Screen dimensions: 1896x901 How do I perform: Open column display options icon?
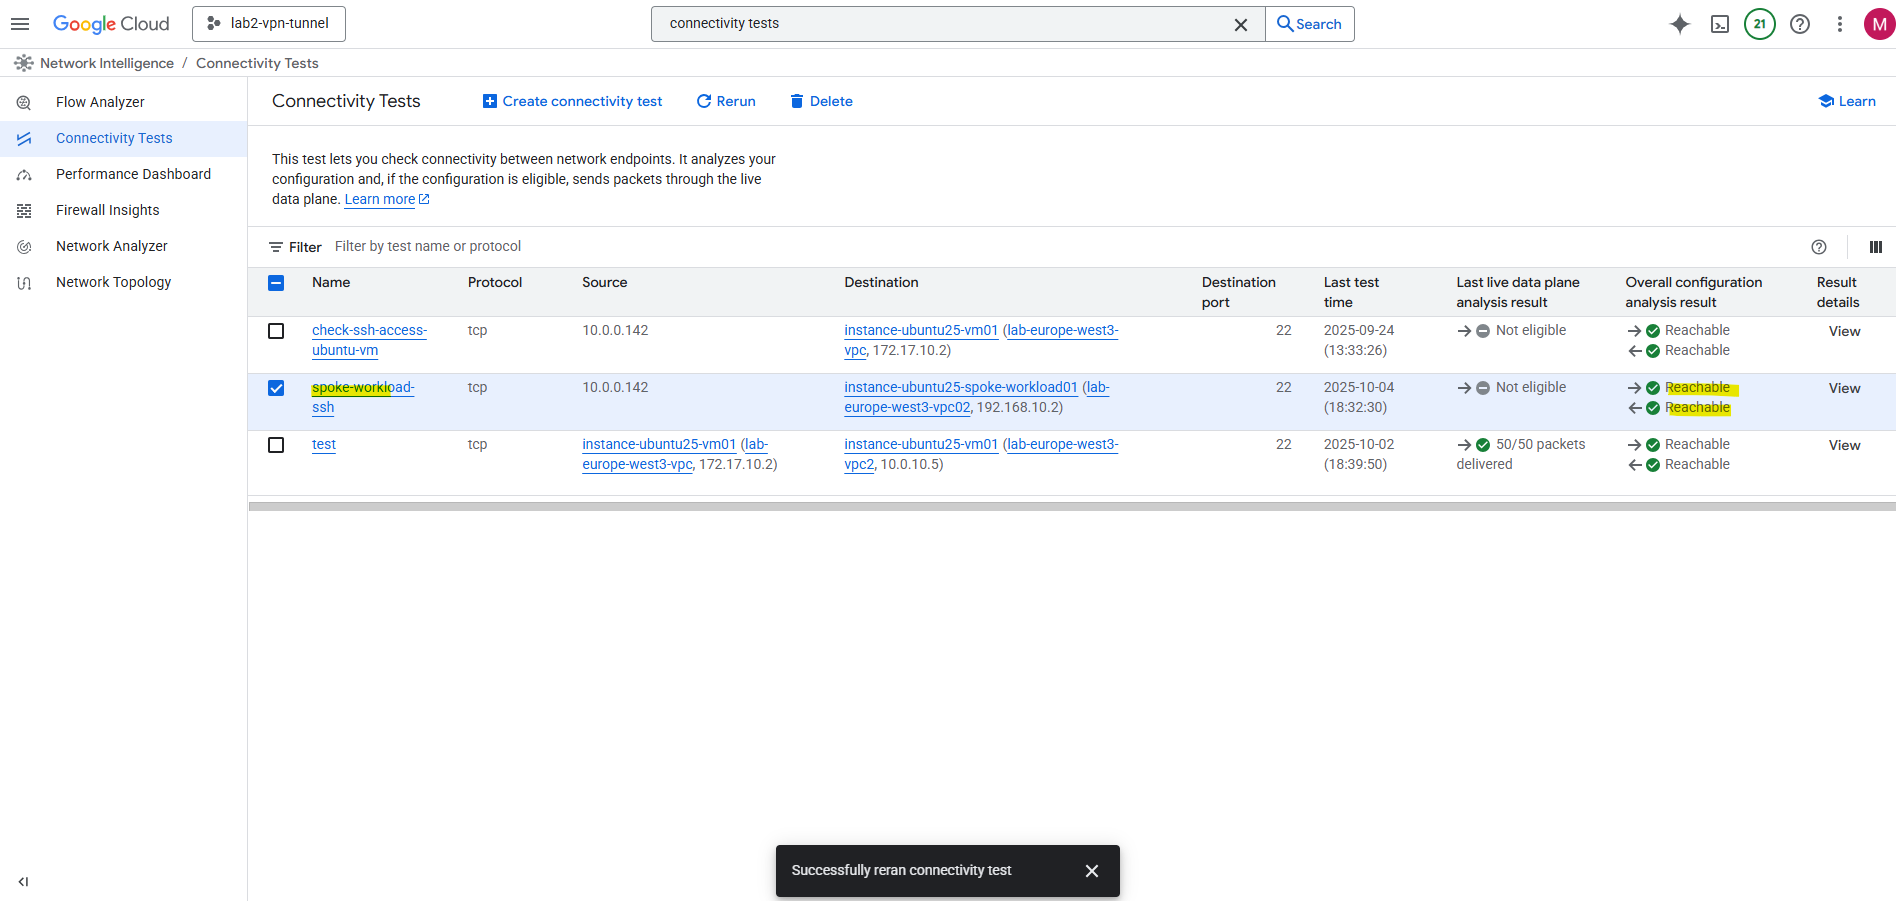[1876, 247]
